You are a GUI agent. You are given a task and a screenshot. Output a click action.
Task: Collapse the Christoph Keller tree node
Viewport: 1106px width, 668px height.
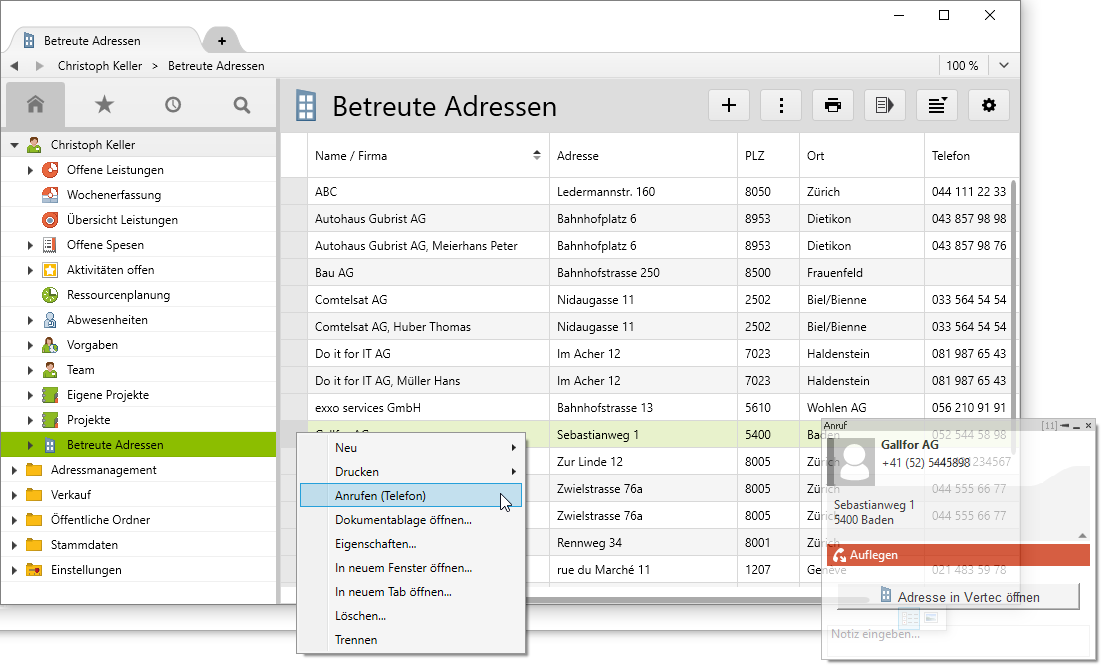[x=15, y=145]
